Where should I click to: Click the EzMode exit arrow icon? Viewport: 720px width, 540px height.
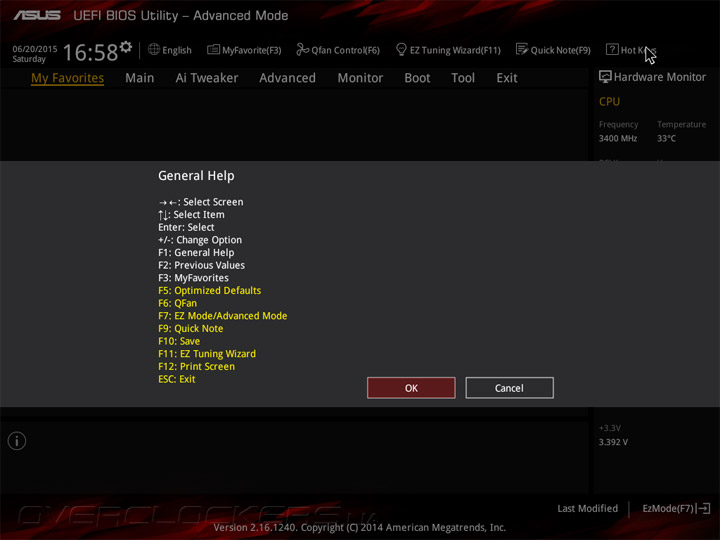click(703, 508)
